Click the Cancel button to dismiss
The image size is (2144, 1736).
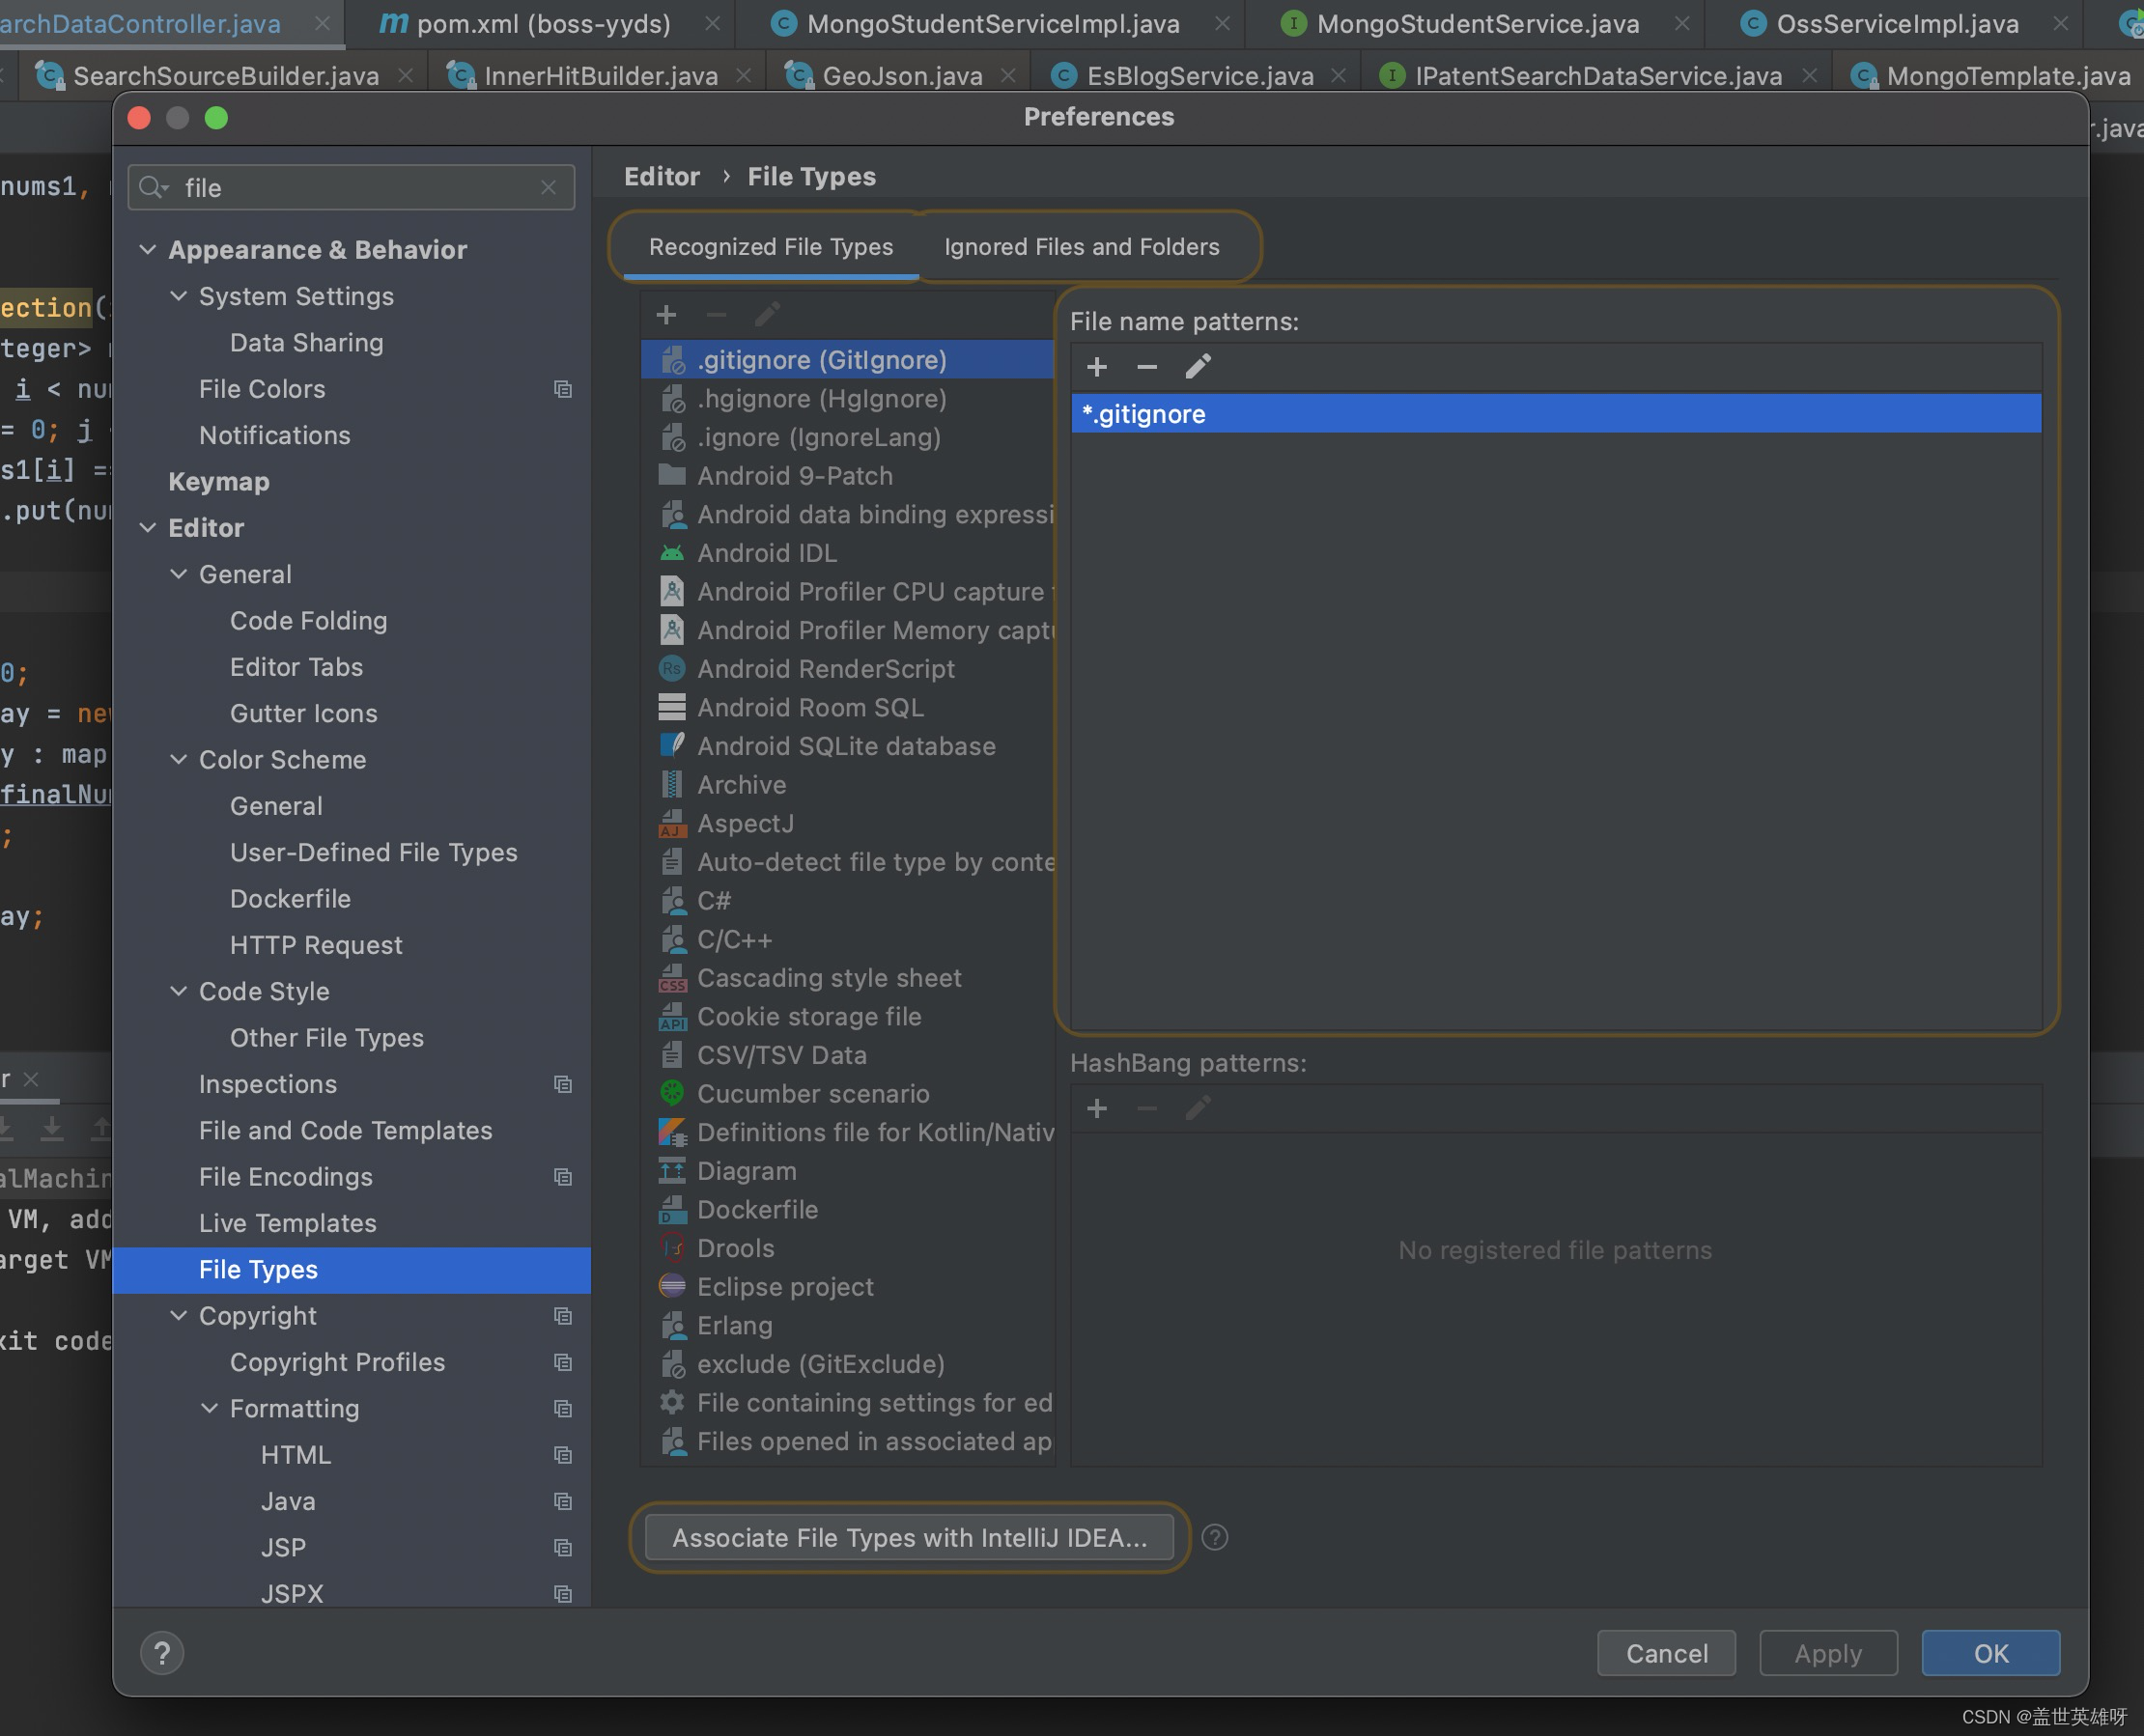click(1667, 1653)
